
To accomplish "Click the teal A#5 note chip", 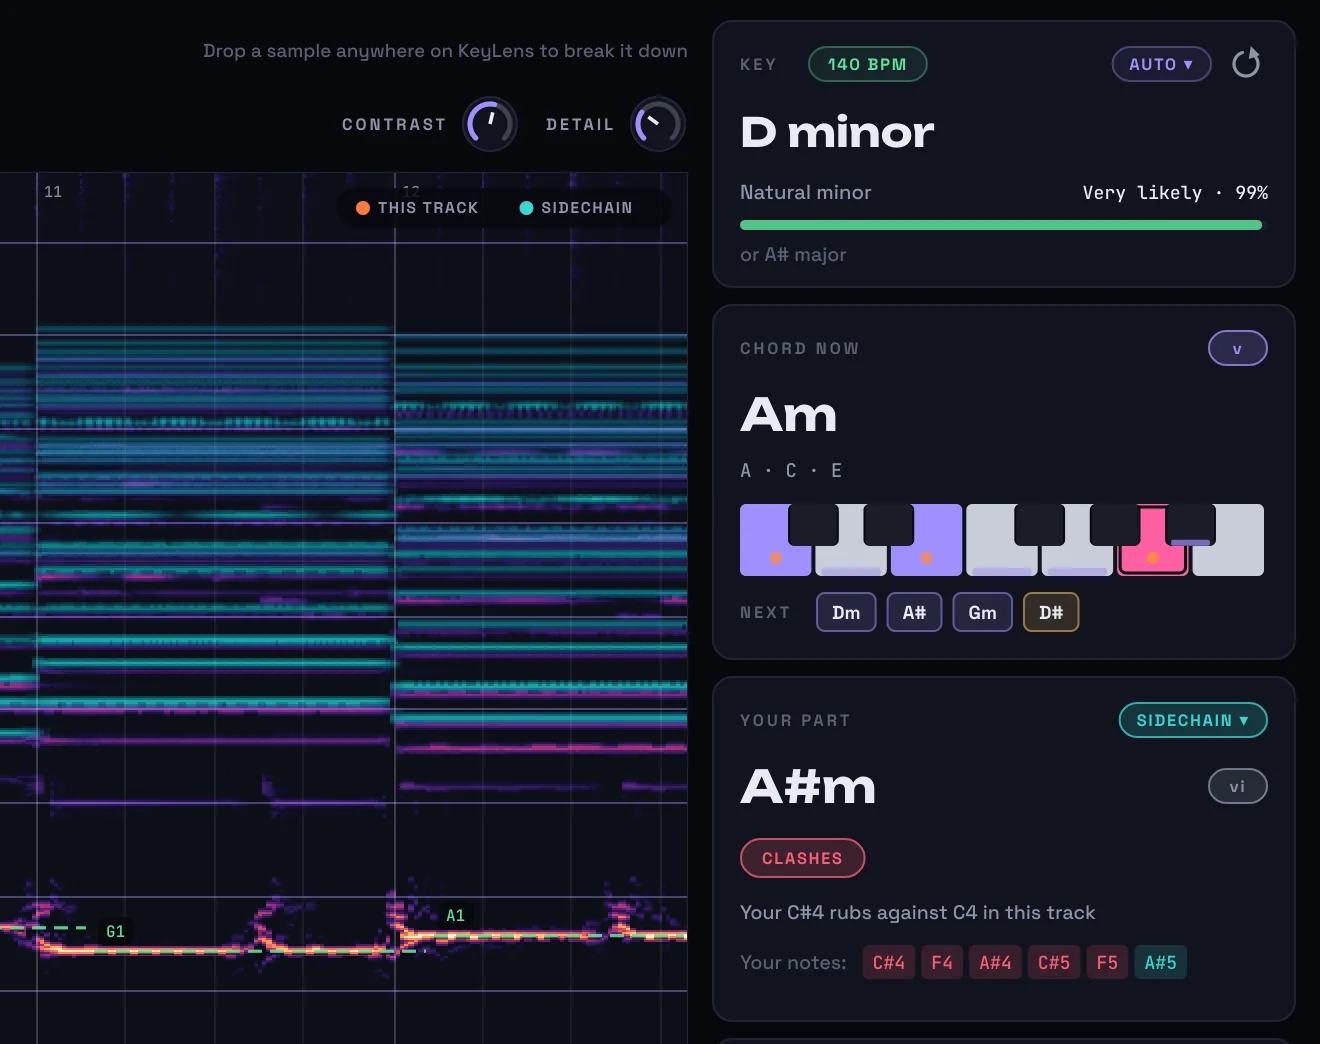I will (x=1160, y=962).
